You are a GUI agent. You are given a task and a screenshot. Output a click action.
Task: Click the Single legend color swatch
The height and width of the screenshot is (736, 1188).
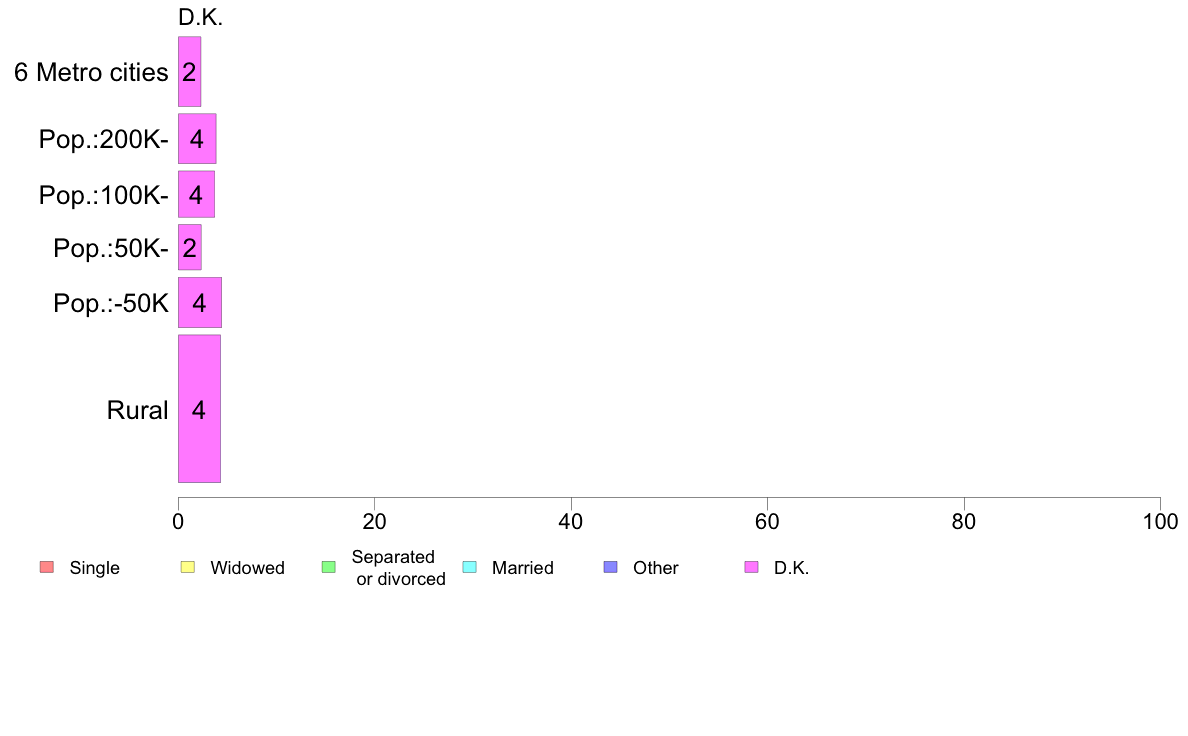click(46, 568)
